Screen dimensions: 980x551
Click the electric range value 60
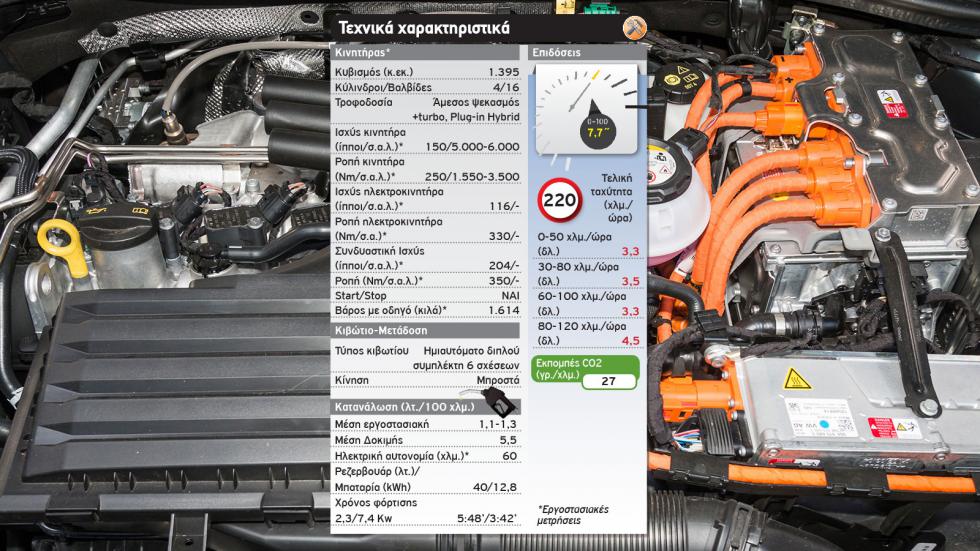510,456
